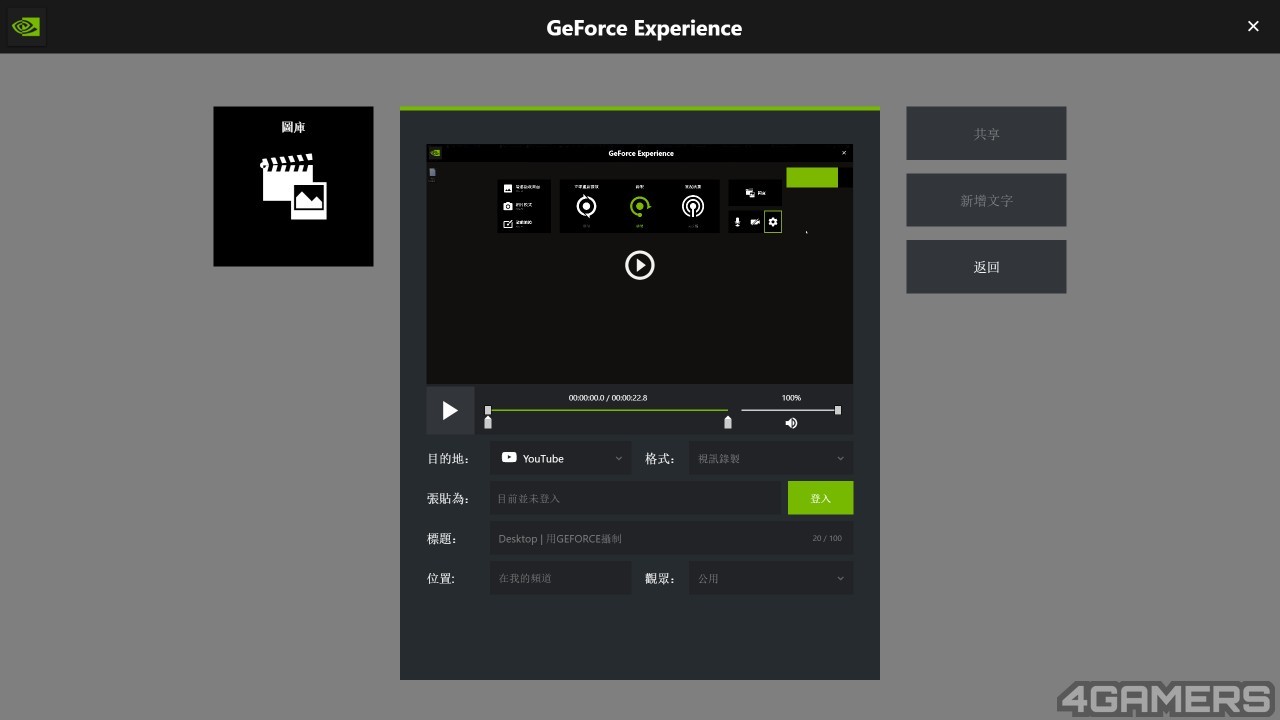Click the title field with Desktop text
This screenshot has width=1280, height=720.
(x=671, y=538)
